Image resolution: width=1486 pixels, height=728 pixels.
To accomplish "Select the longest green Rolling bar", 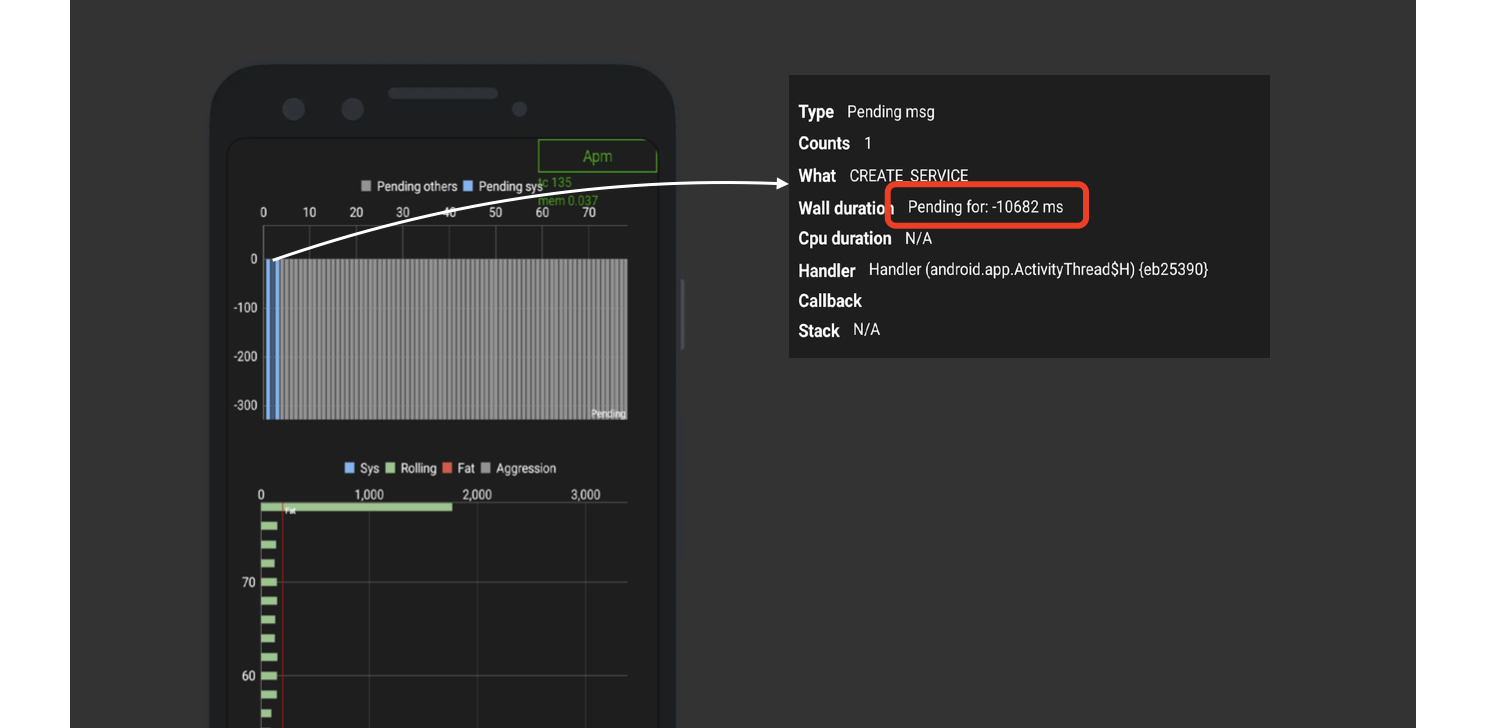I will point(356,507).
